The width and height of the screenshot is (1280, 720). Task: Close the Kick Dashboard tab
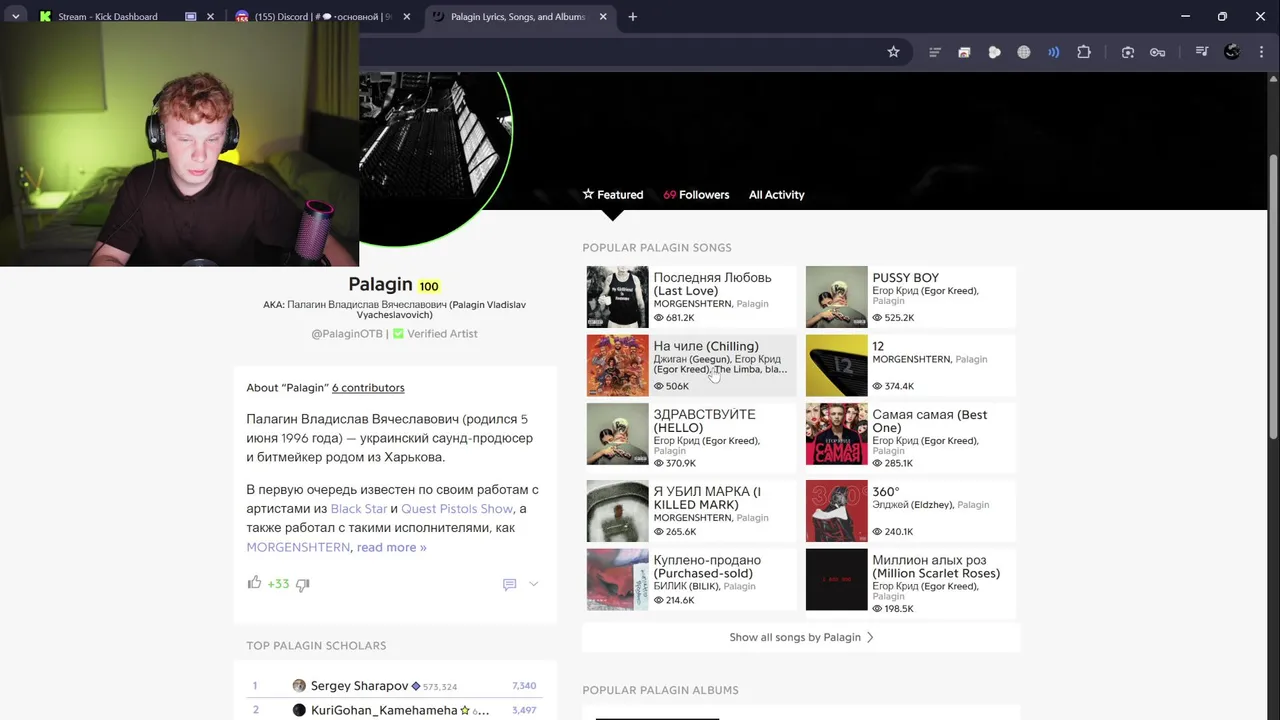(210, 17)
